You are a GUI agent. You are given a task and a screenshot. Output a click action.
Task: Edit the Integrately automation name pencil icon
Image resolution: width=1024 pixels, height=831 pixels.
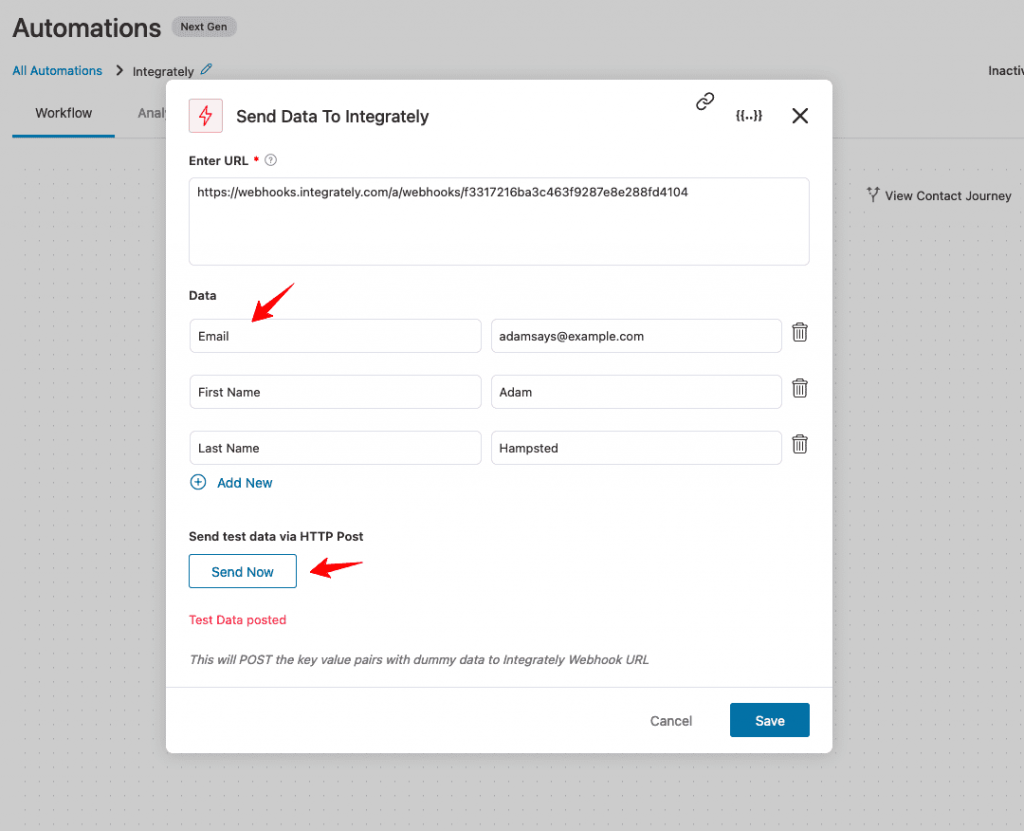click(206, 69)
